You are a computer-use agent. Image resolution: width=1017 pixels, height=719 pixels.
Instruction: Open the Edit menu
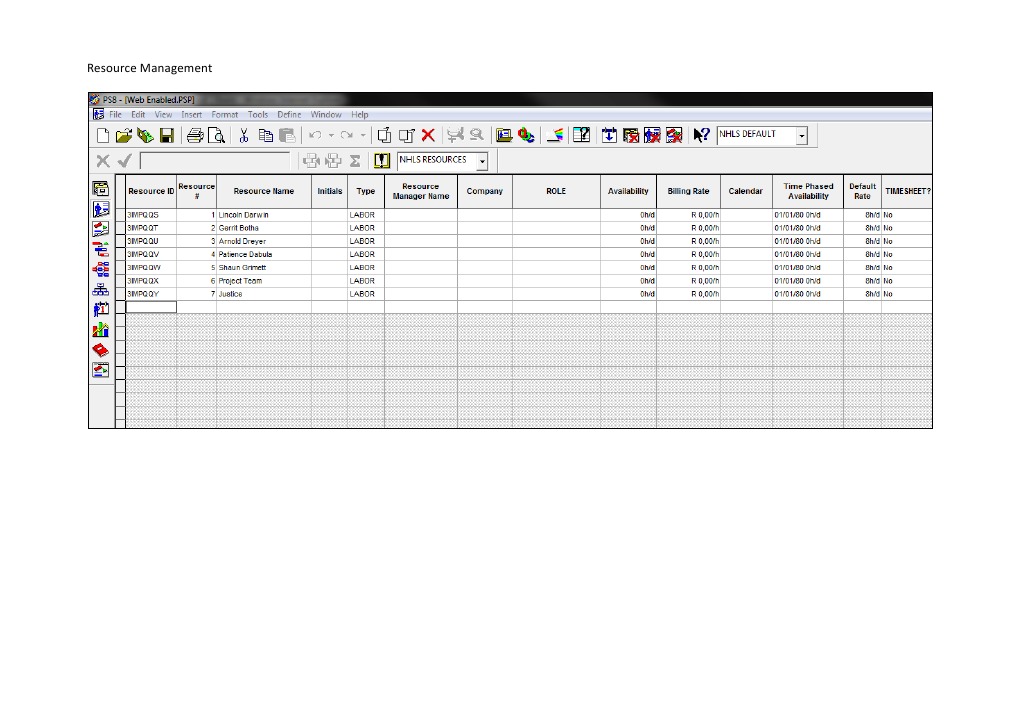tap(138, 115)
